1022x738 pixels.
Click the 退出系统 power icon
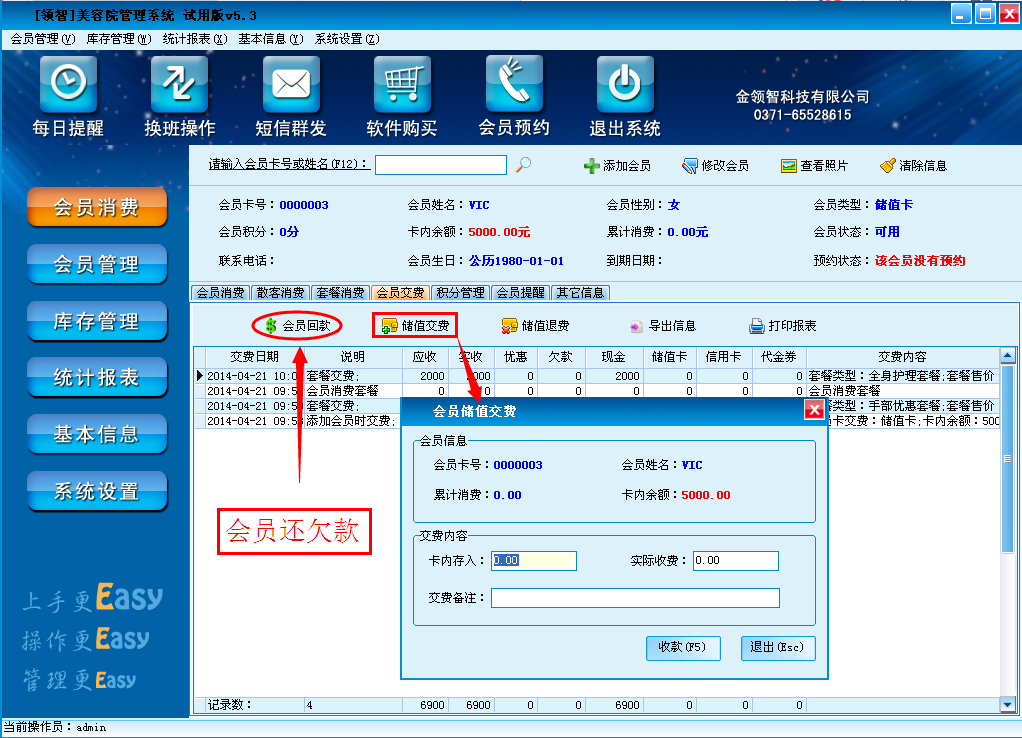click(625, 85)
